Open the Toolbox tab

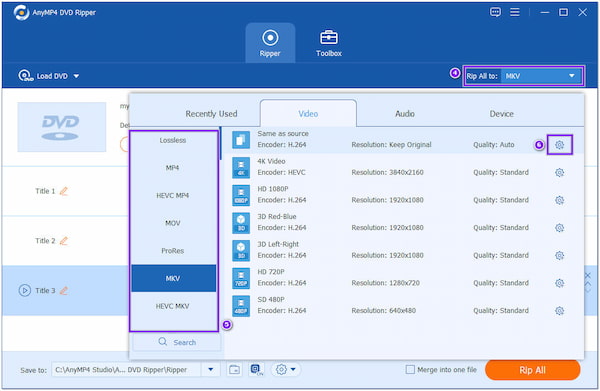point(329,43)
